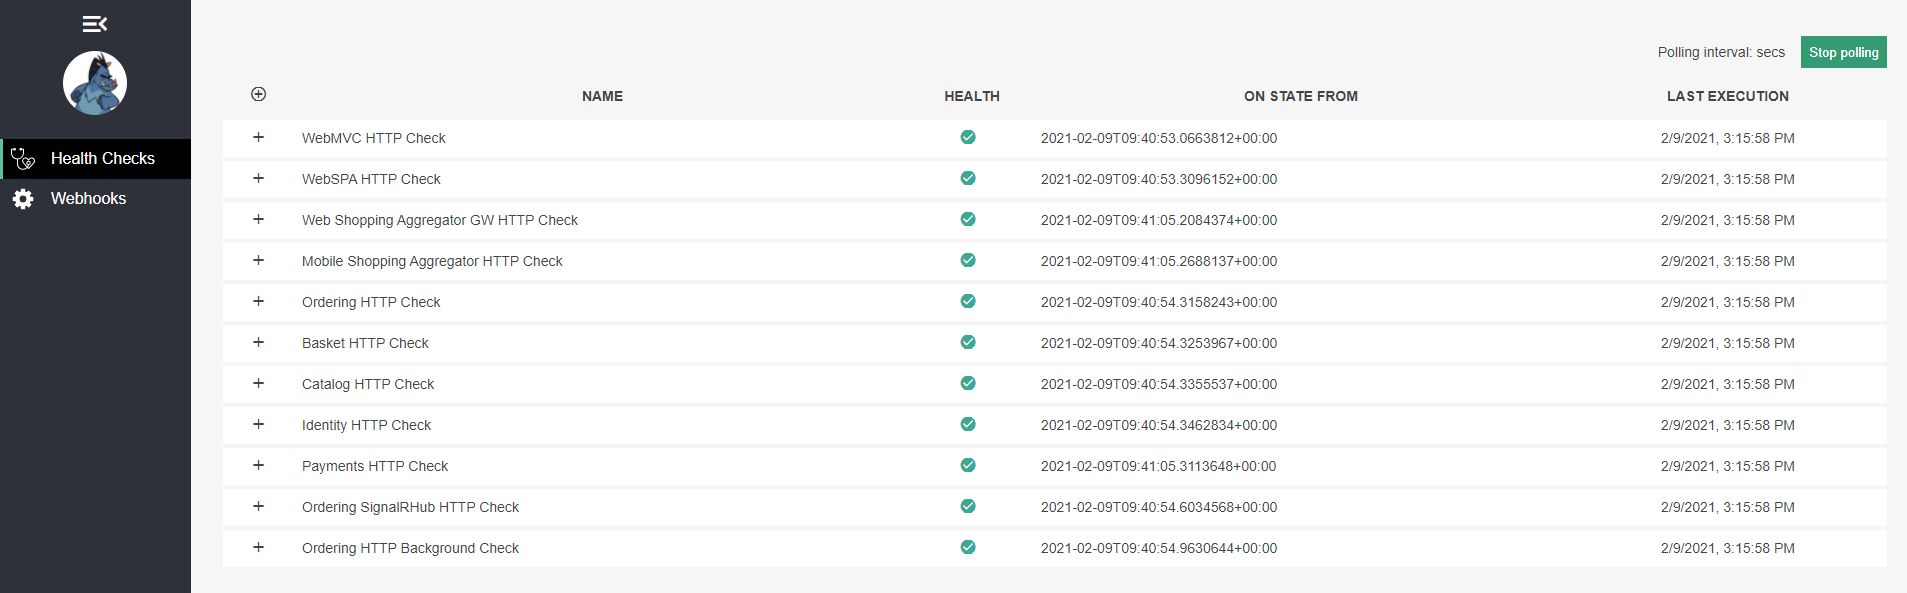Collapse the sidebar with the menu icon
The image size is (1907, 593).
tap(95, 23)
